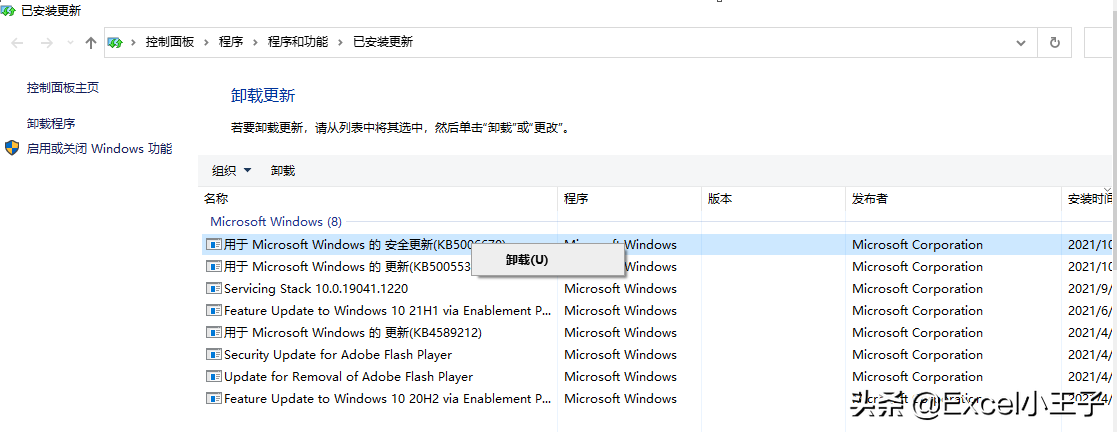Viewport: 1117px width, 432px height.
Task: Sort by the 版本 column header
Action: tap(719, 199)
